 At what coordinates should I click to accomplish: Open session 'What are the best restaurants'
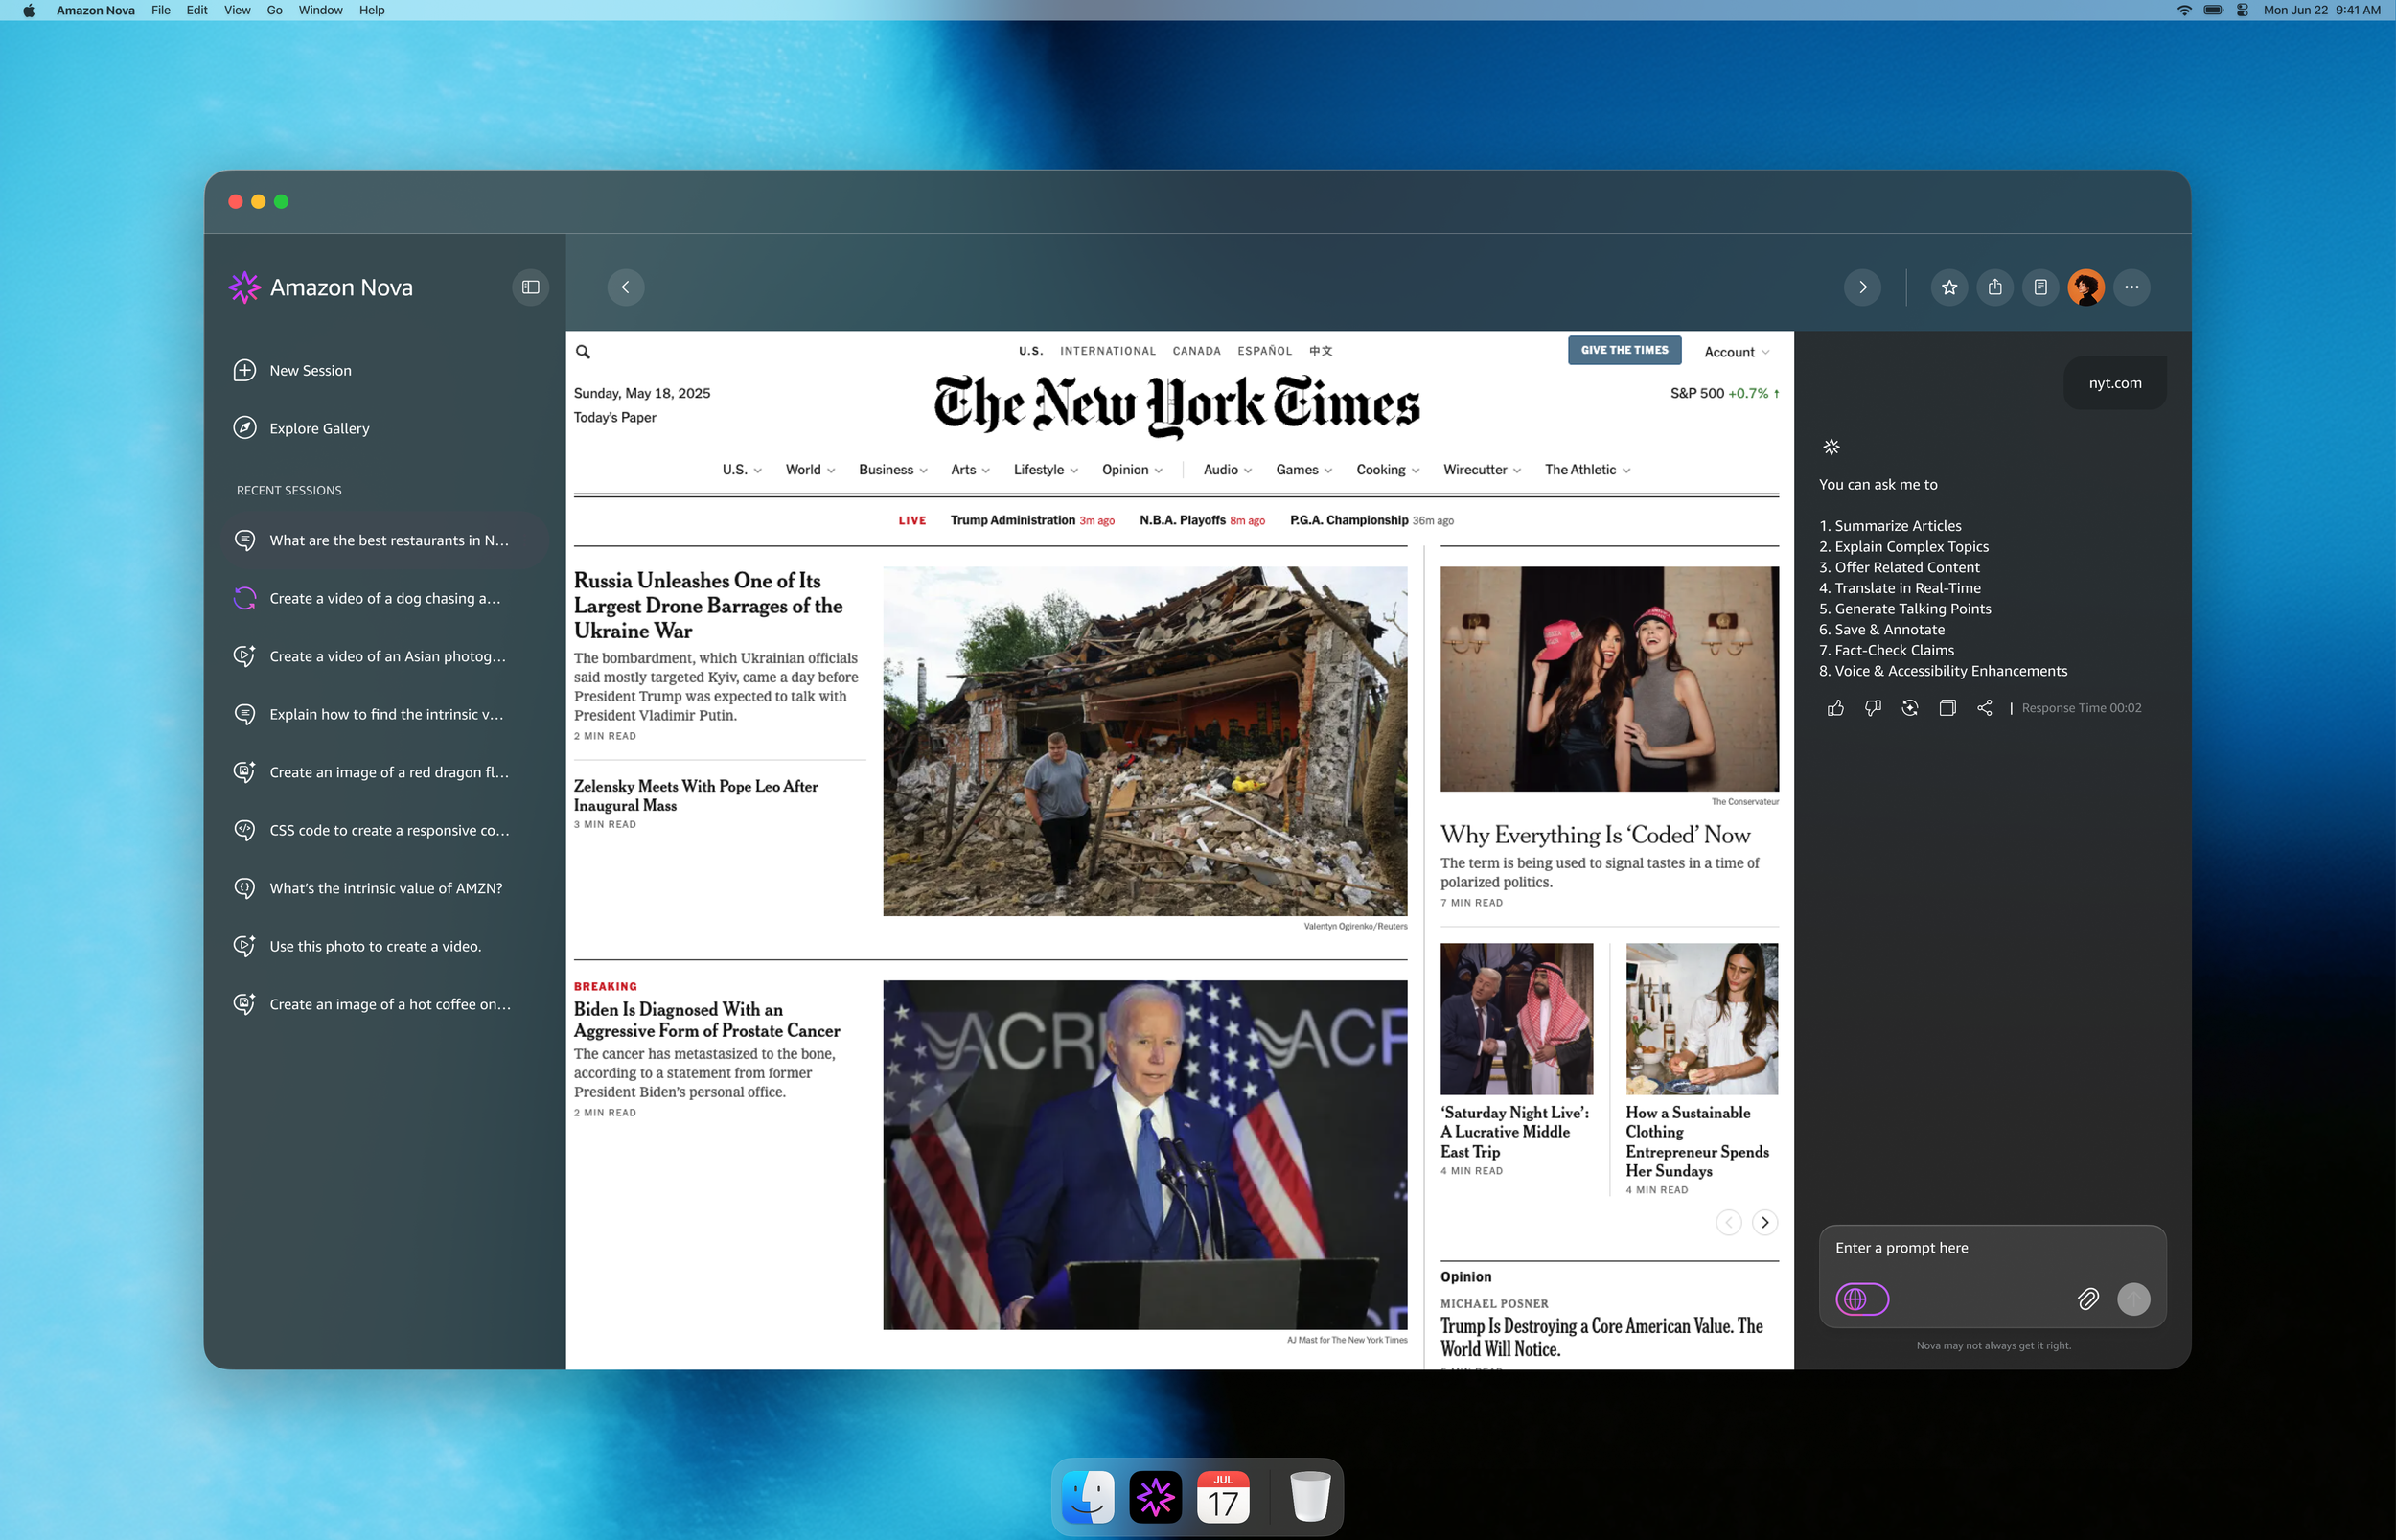[x=385, y=540]
